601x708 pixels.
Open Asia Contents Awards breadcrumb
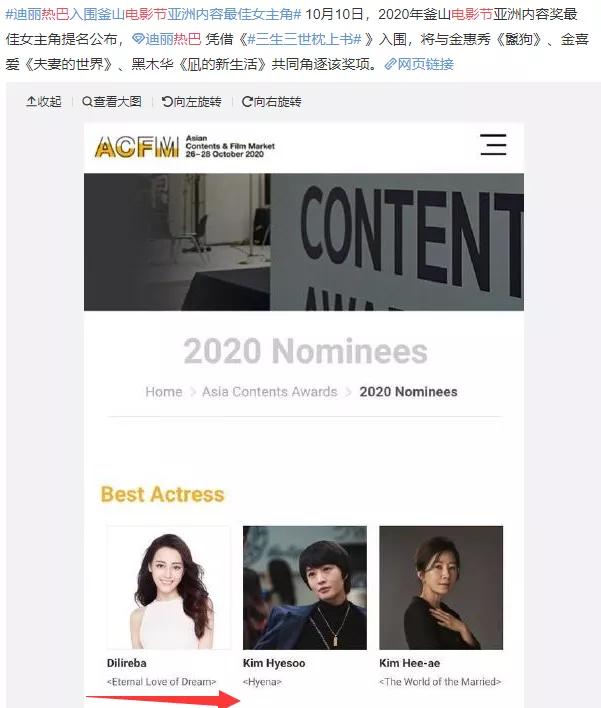pyautogui.click(x=270, y=391)
